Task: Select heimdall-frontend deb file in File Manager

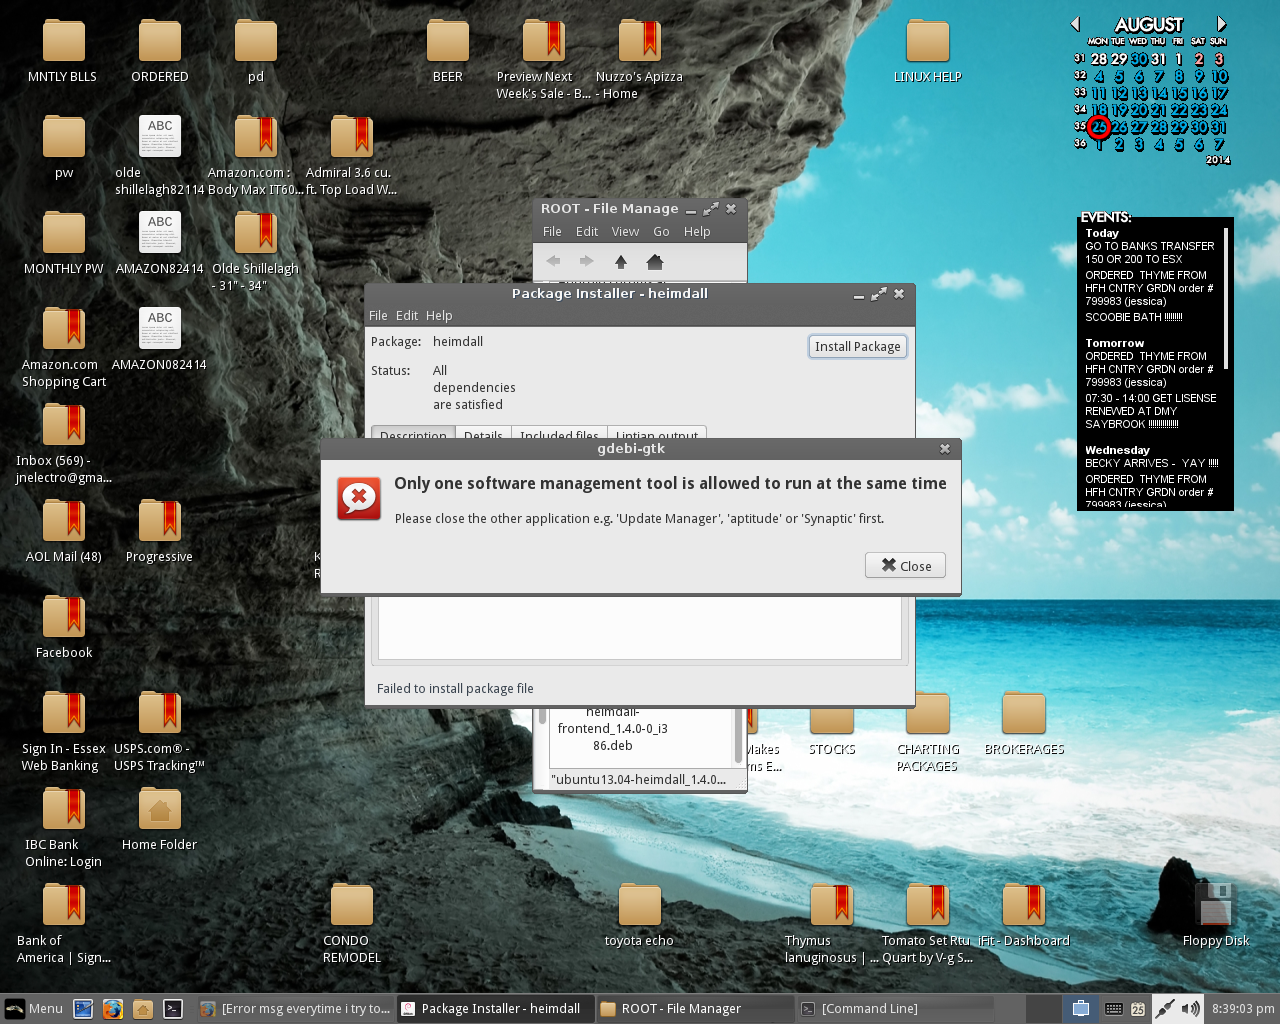Action: [x=612, y=728]
